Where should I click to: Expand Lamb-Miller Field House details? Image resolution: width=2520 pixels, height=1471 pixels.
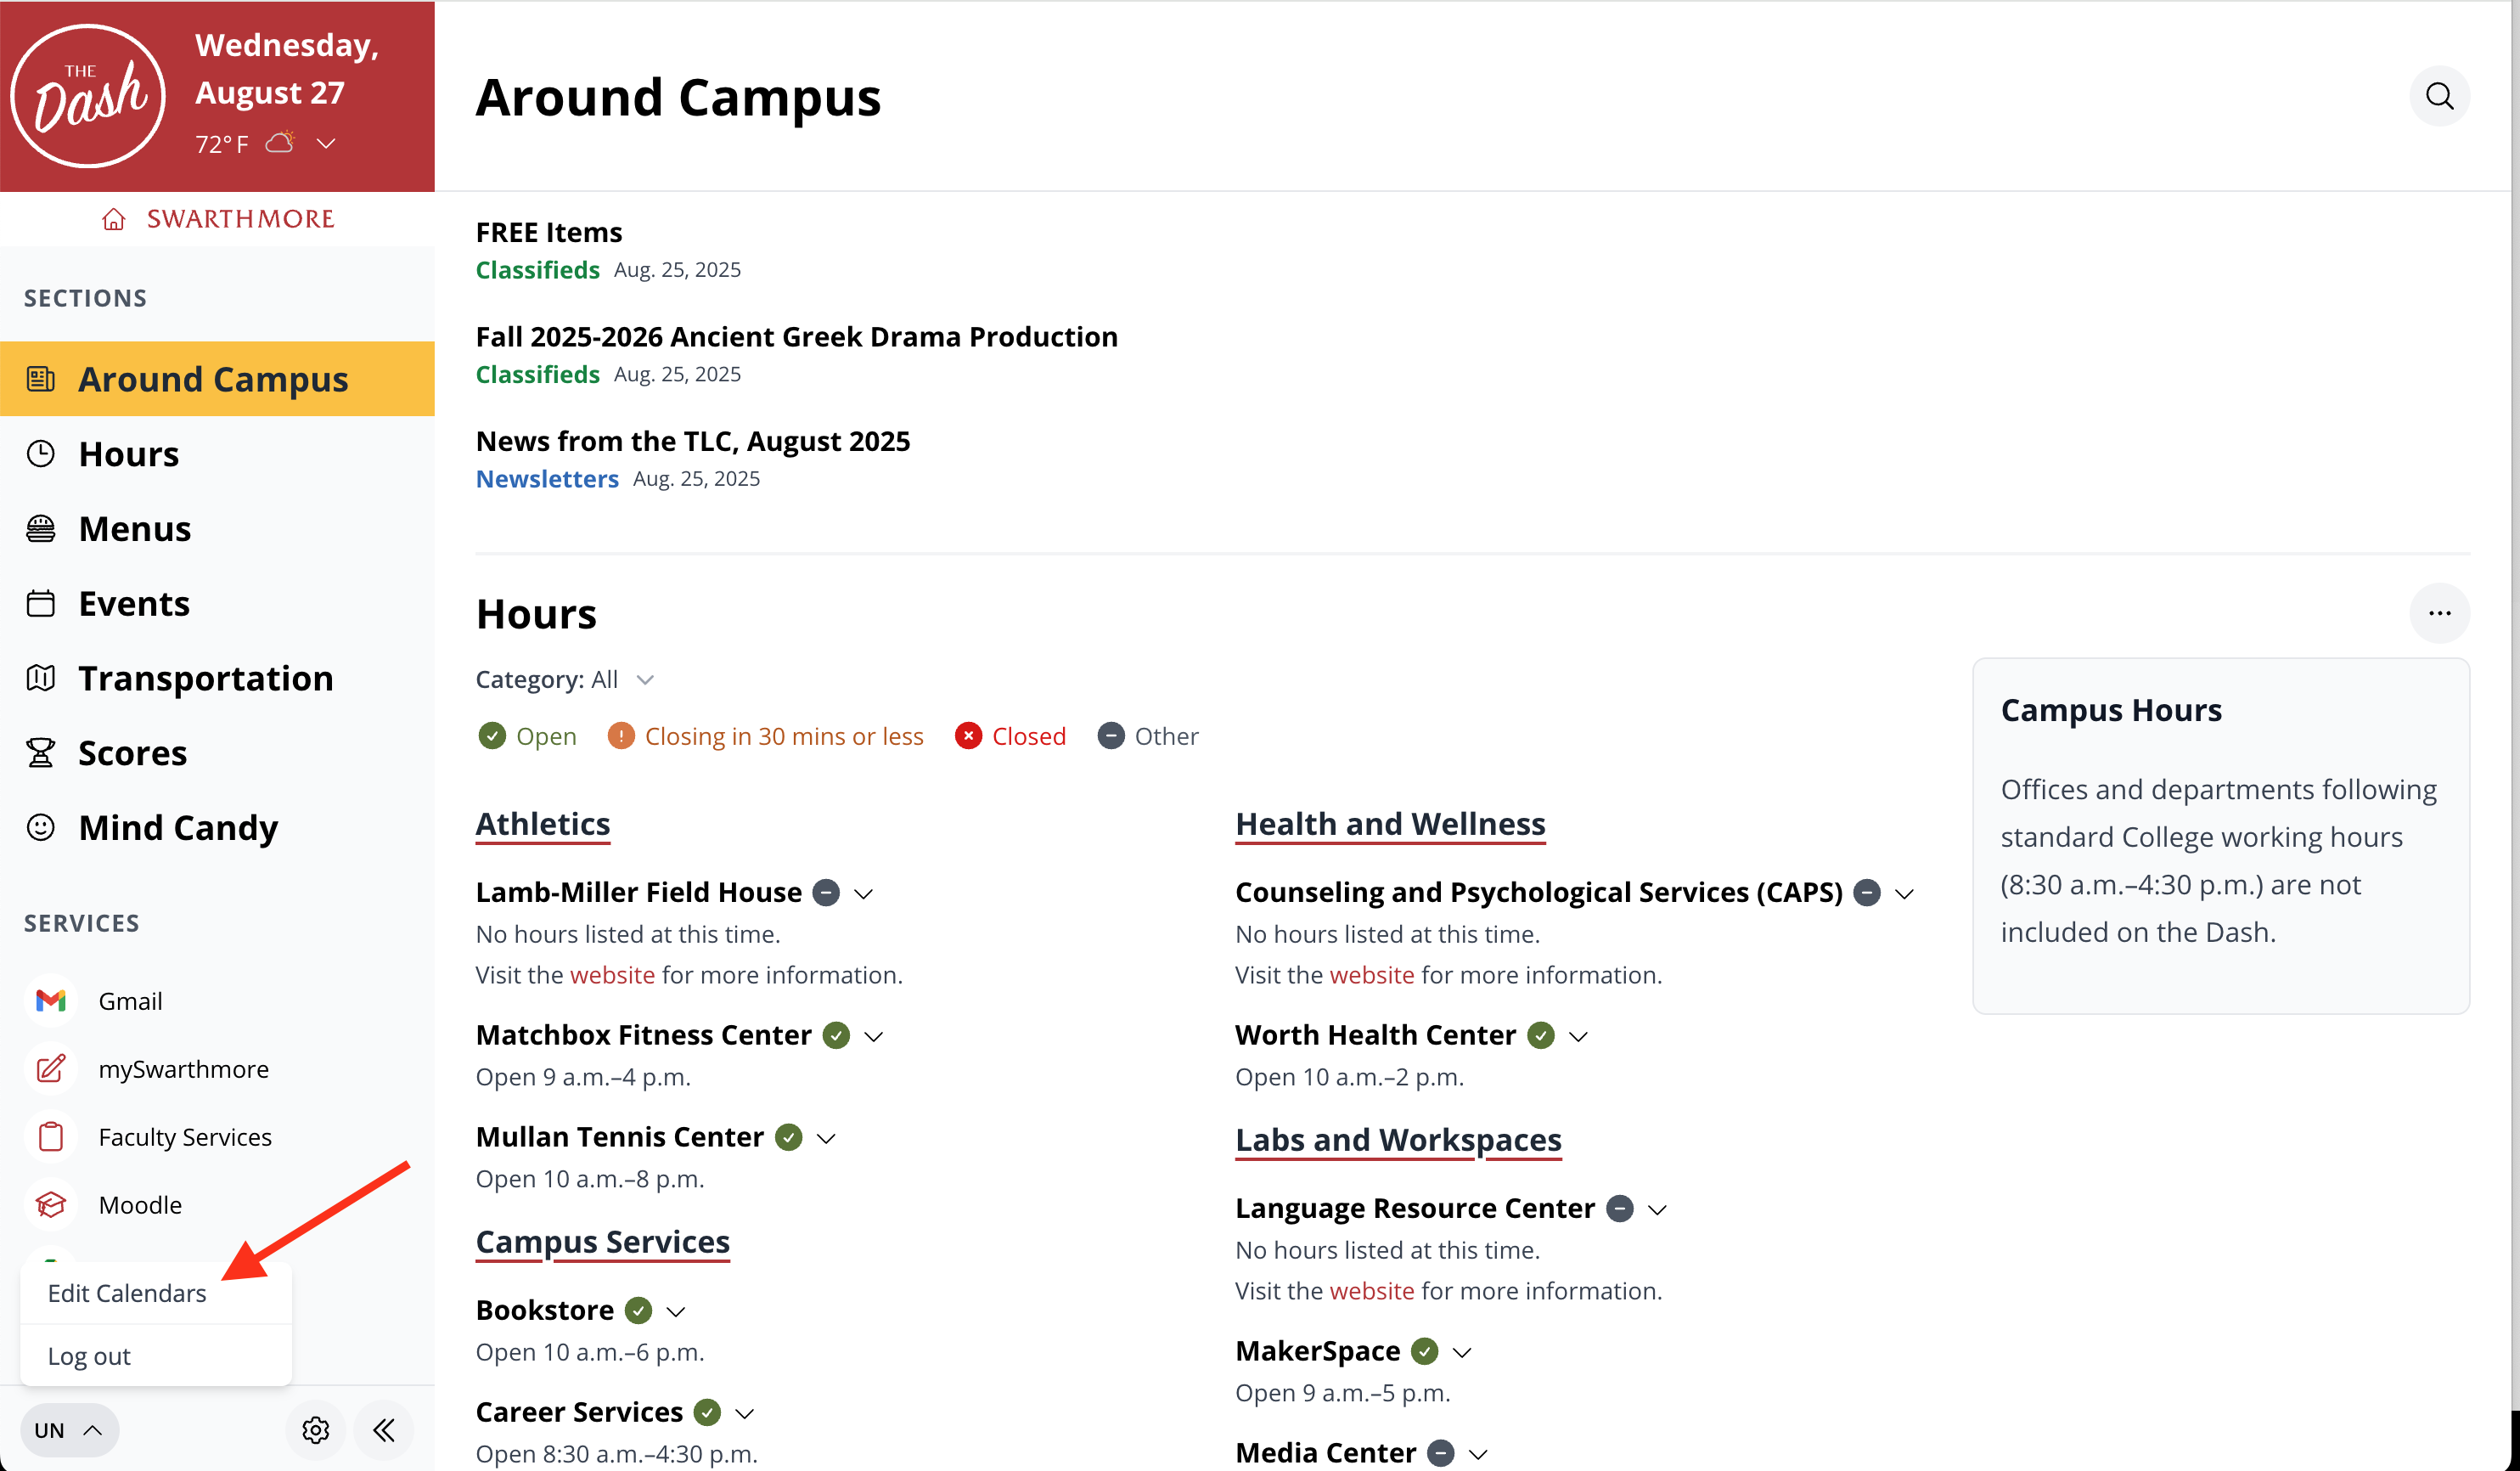point(864,893)
